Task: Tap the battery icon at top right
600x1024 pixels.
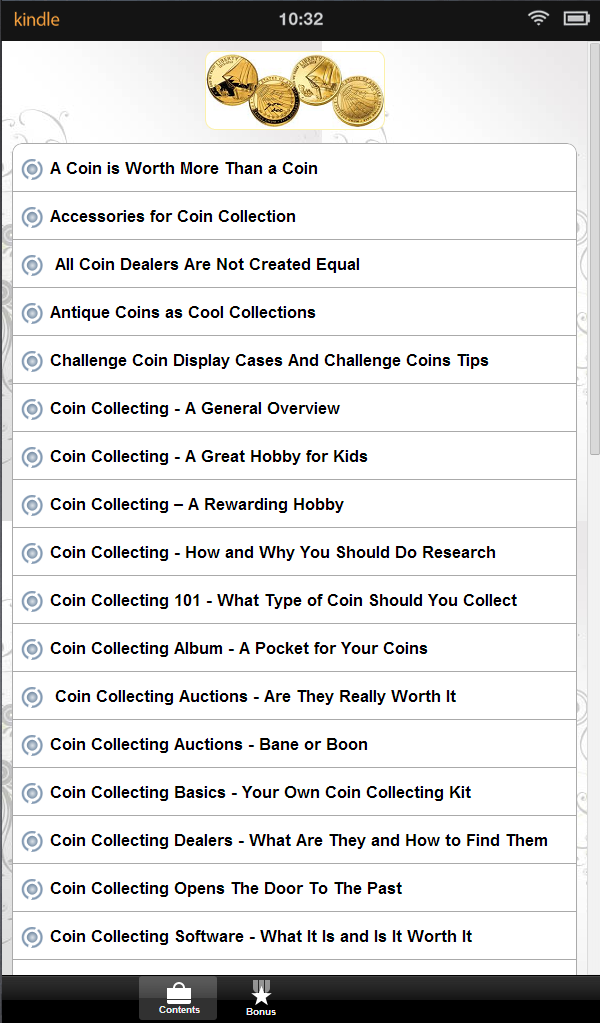Action: pos(575,17)
